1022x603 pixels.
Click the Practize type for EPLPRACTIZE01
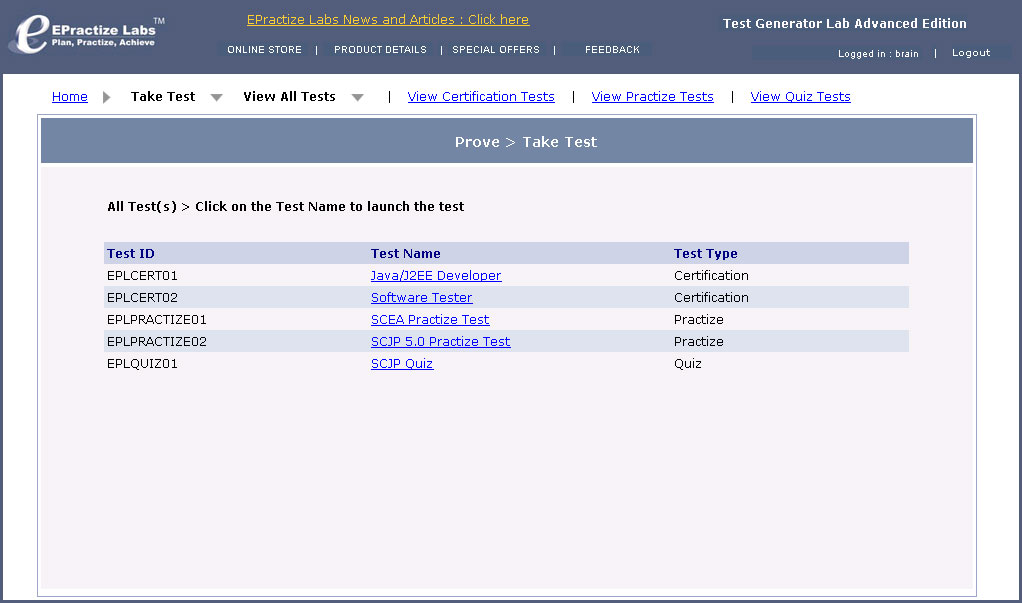[x=699, y=320]
